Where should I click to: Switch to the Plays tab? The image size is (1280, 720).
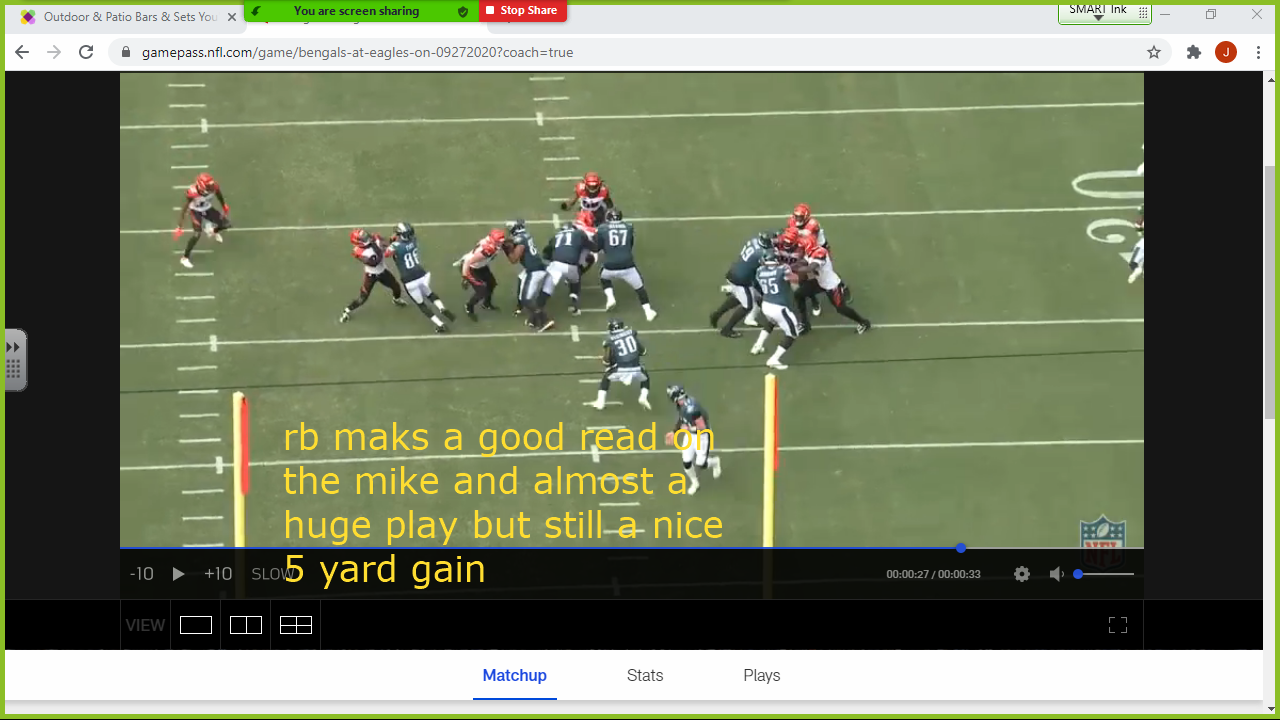click(761, 675)
